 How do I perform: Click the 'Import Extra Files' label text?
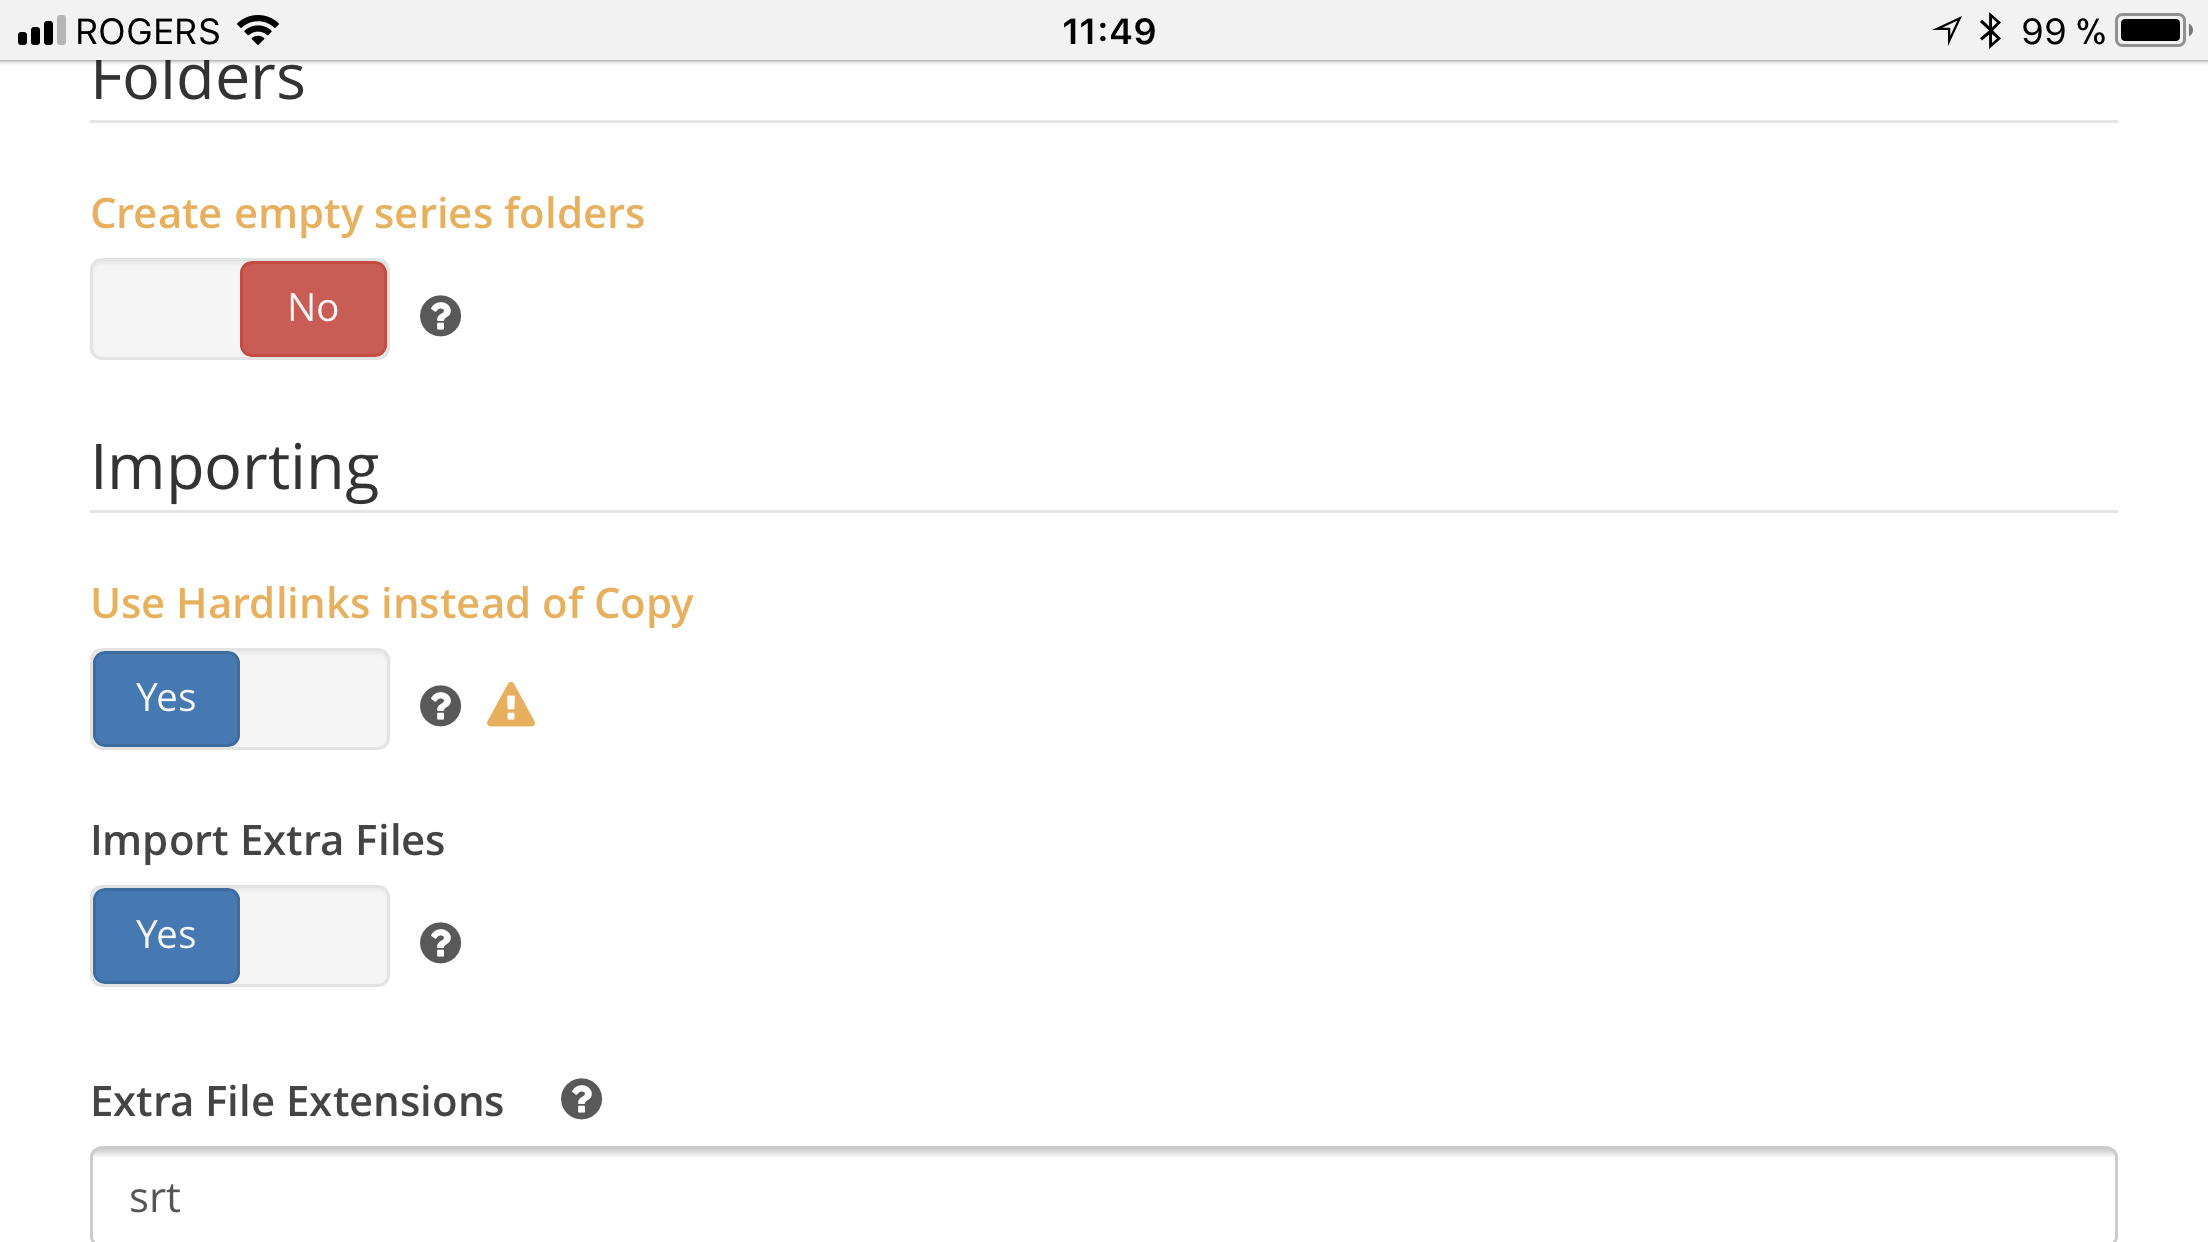click(267, 841)
